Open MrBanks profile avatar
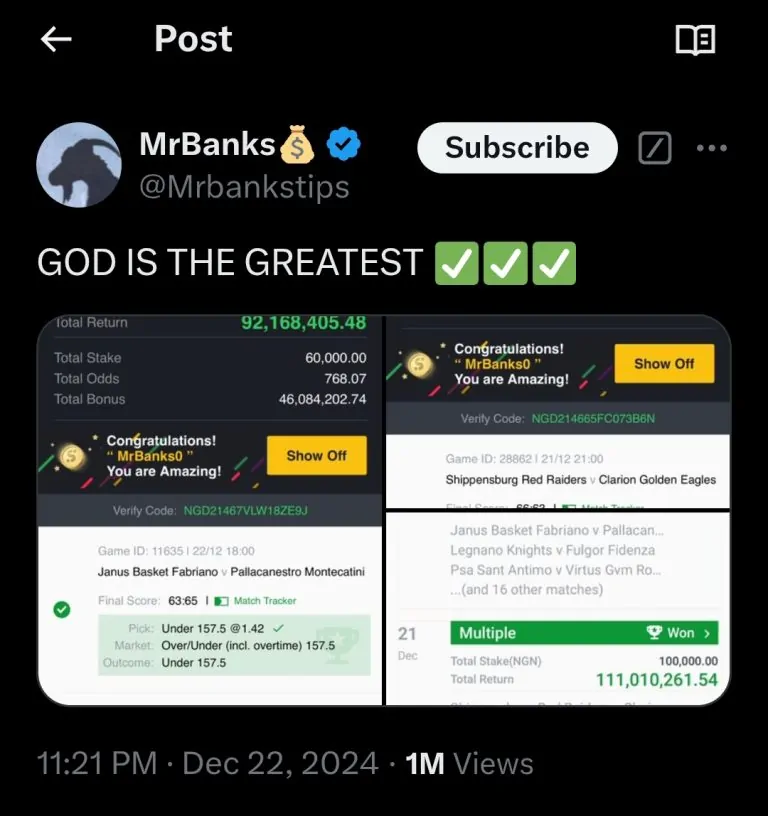 coord(79,164)
